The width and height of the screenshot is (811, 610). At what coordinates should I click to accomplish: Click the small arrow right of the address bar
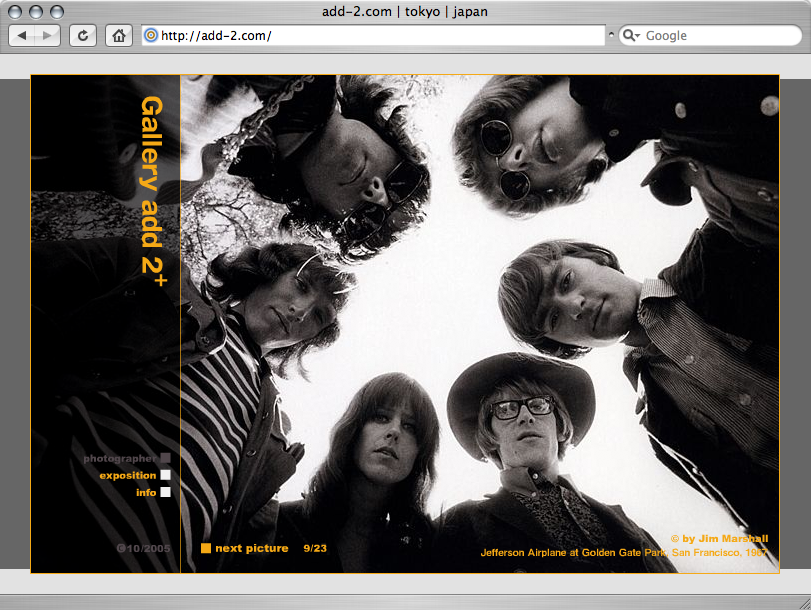[x=611, y=35]
